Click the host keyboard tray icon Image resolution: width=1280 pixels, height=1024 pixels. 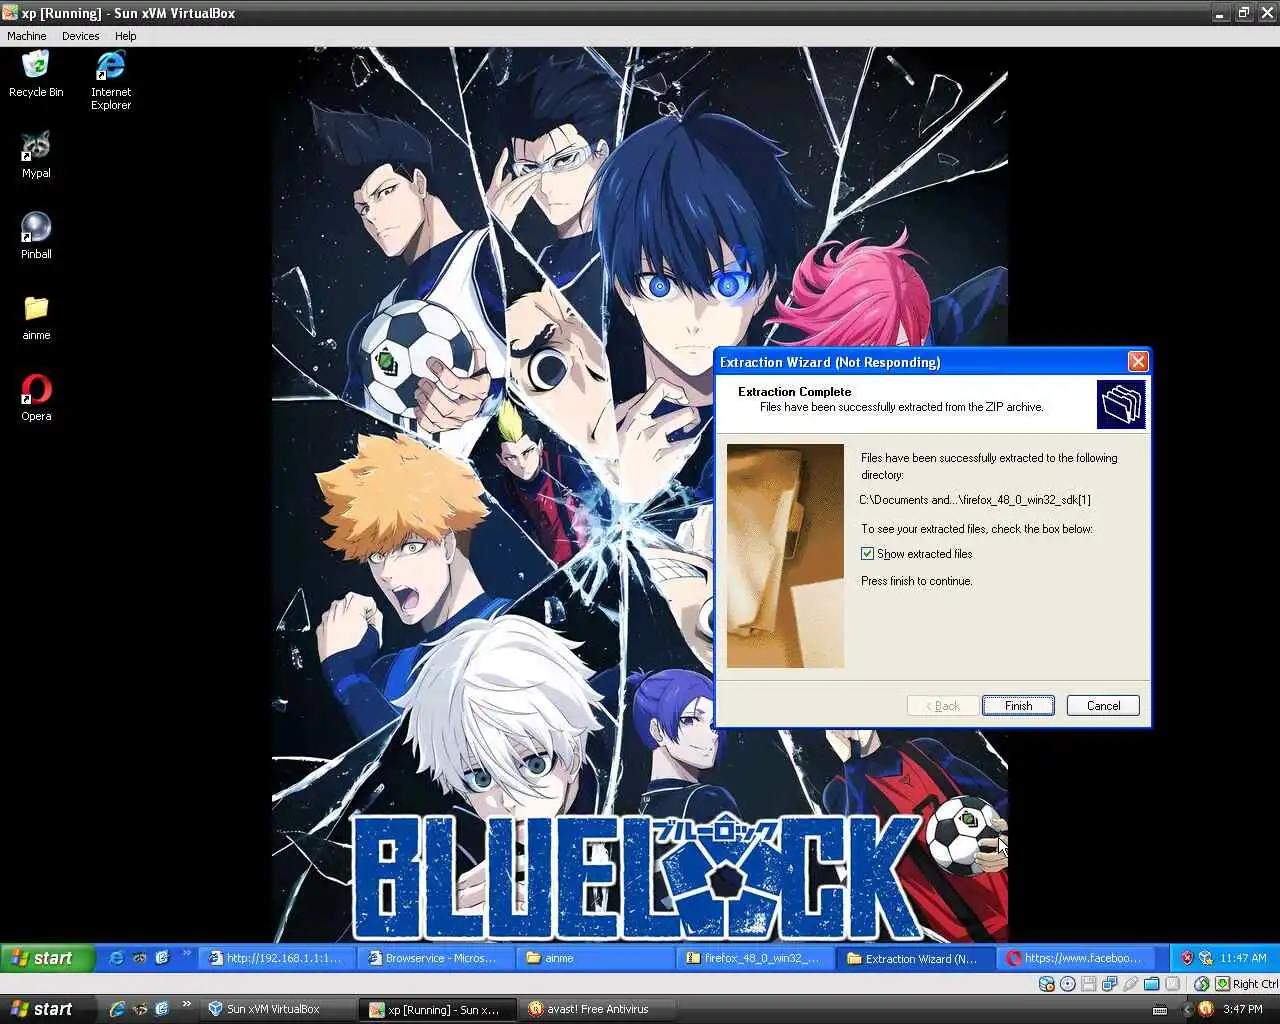[1160, 1010]
